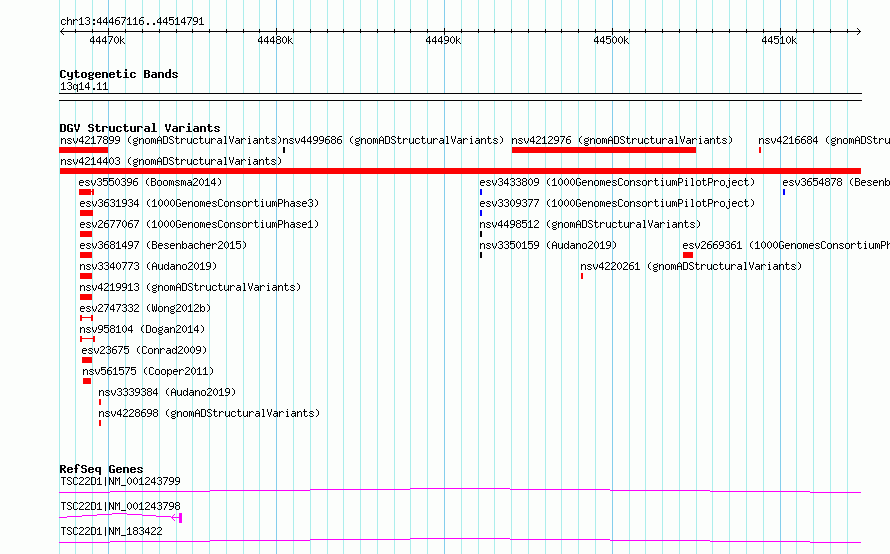The height and width of the screenshot is (554, 890).
Task: Select nsv4219913 gnomAD variant label
Action: (x=190, y=287)
